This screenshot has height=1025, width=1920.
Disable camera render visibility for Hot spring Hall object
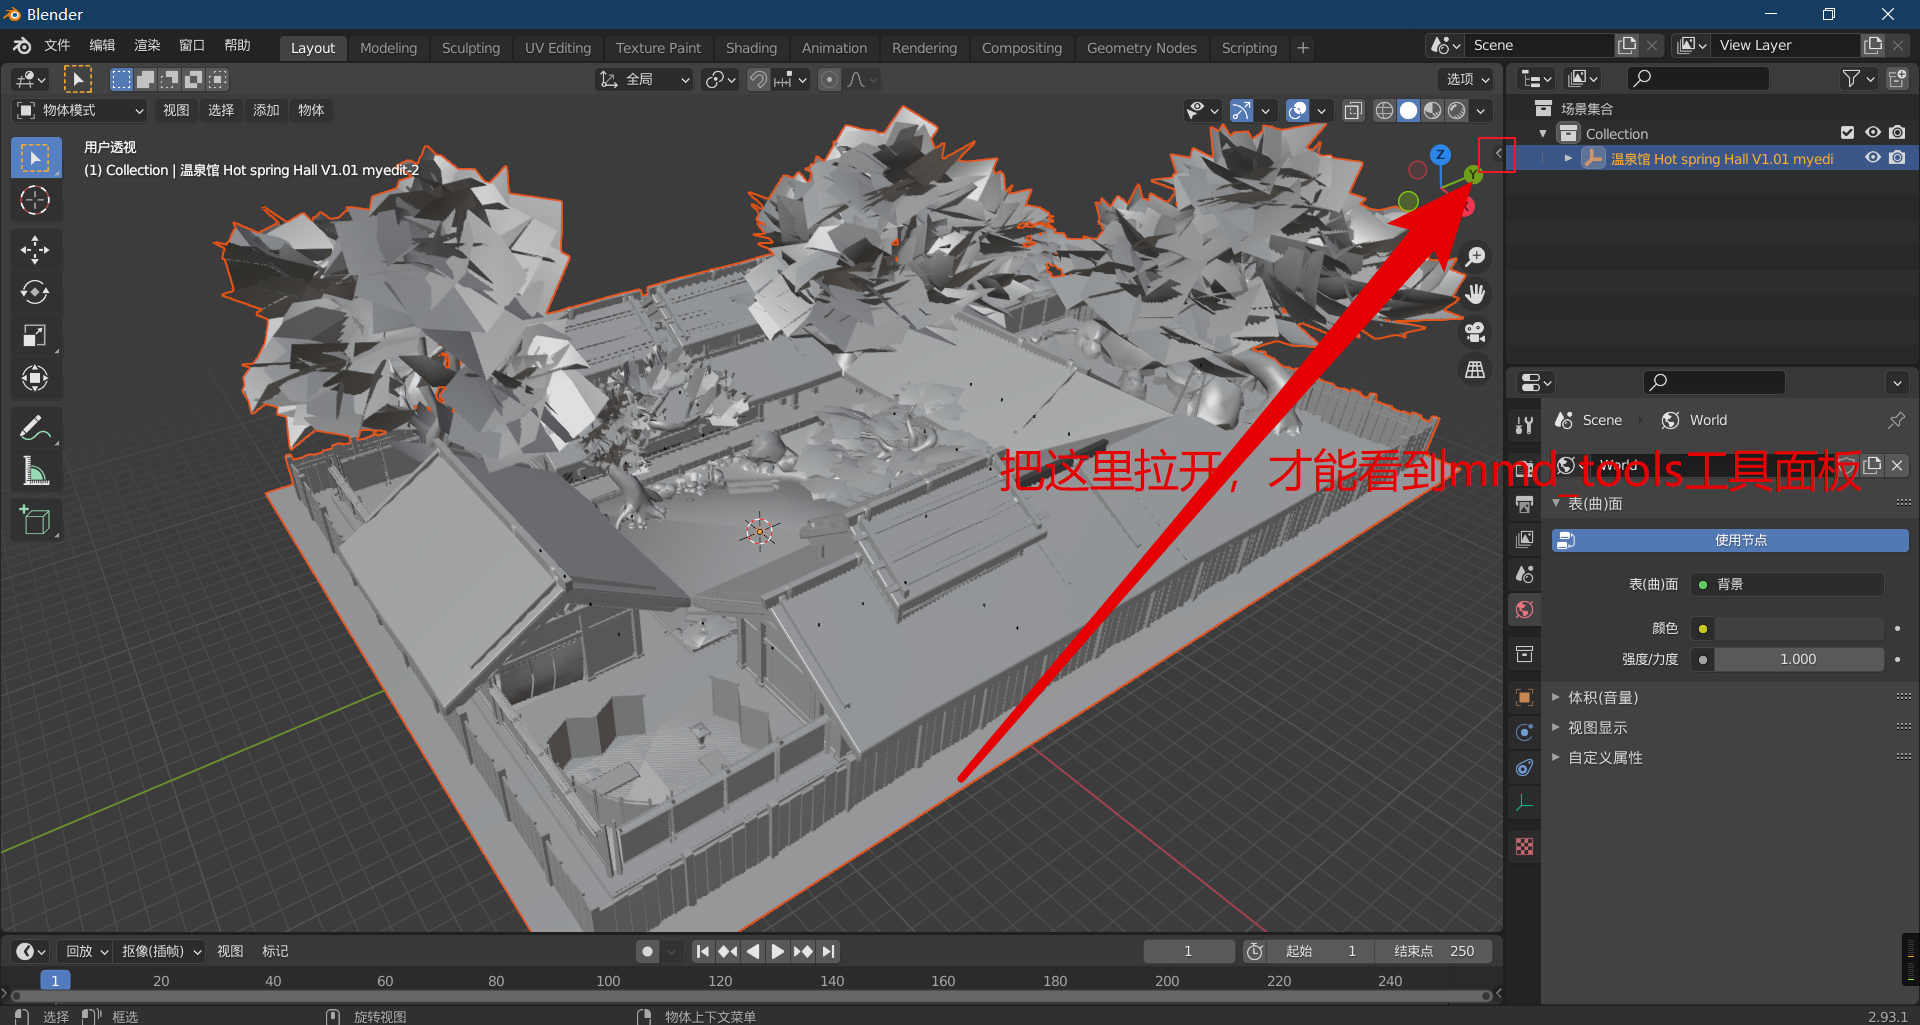(x=1897, y=158)
